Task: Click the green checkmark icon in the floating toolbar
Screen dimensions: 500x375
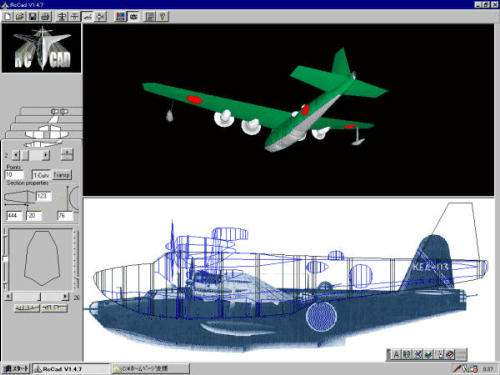Action: 429,354
